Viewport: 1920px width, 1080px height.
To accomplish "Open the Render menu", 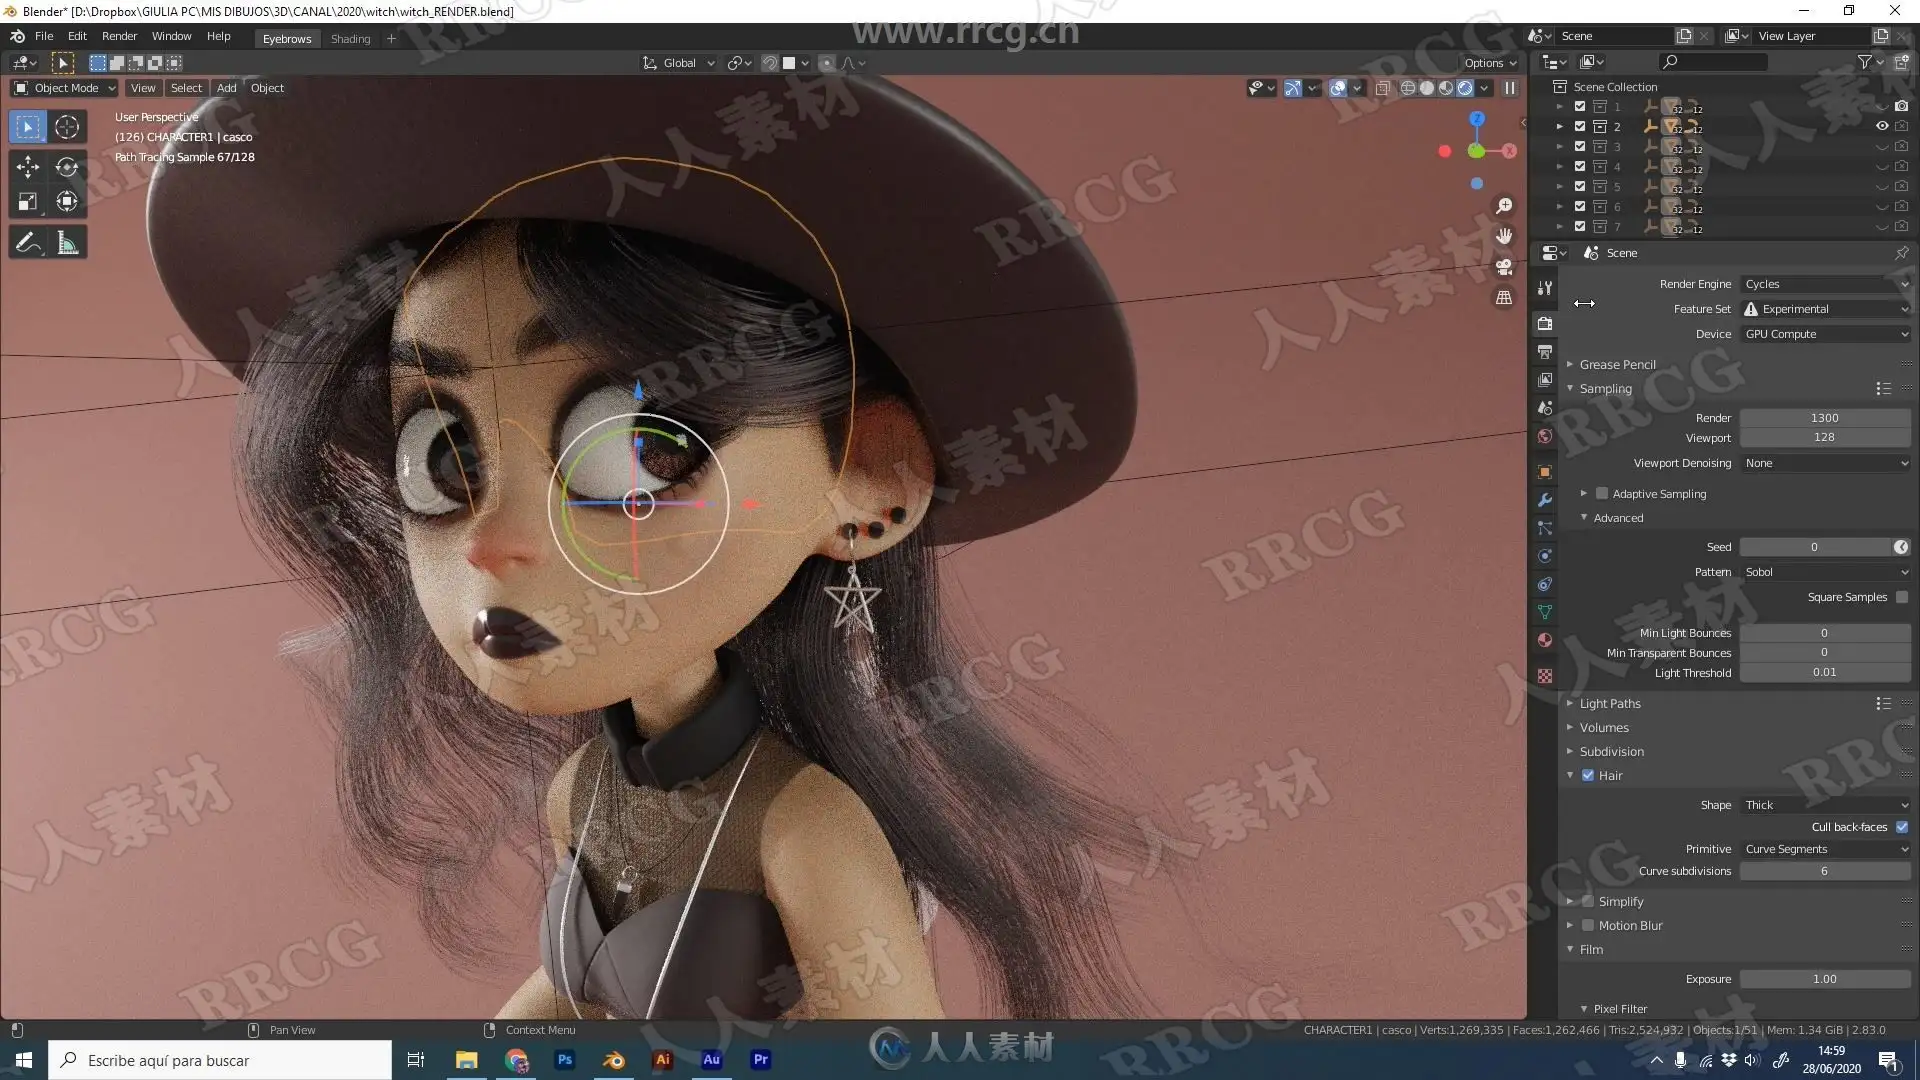I will 119,36.
